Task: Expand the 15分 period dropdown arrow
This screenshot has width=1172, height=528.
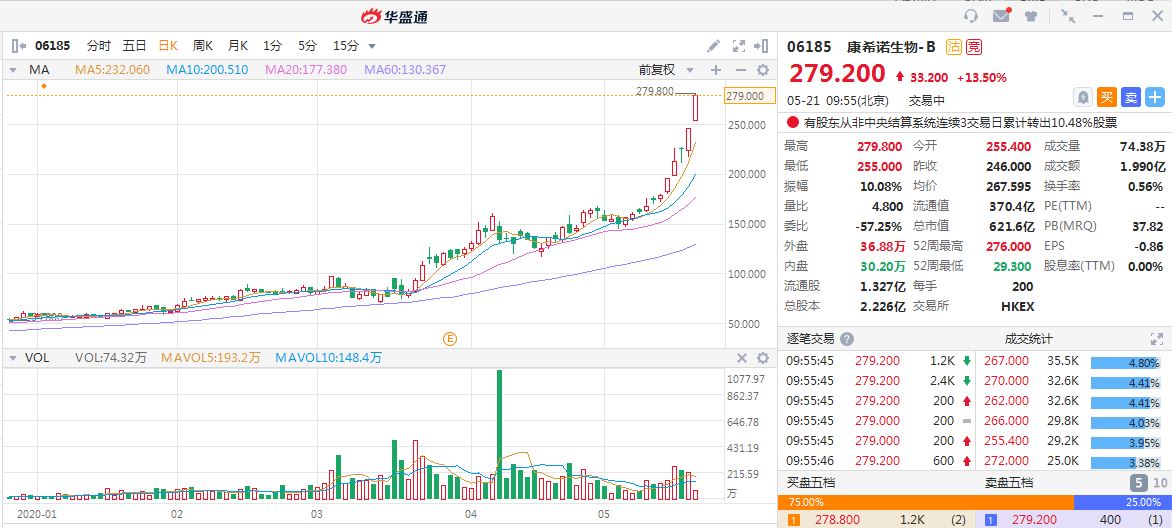Action: 372,46
